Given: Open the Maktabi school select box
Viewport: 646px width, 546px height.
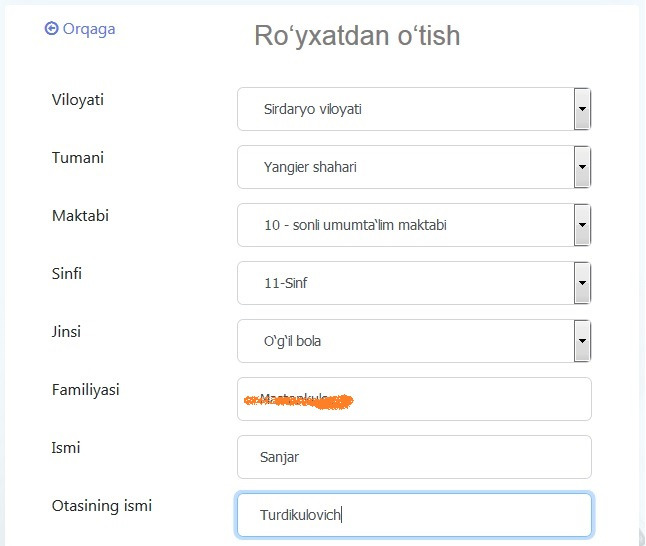Looking at the screenshot, I should pos(405,225).
